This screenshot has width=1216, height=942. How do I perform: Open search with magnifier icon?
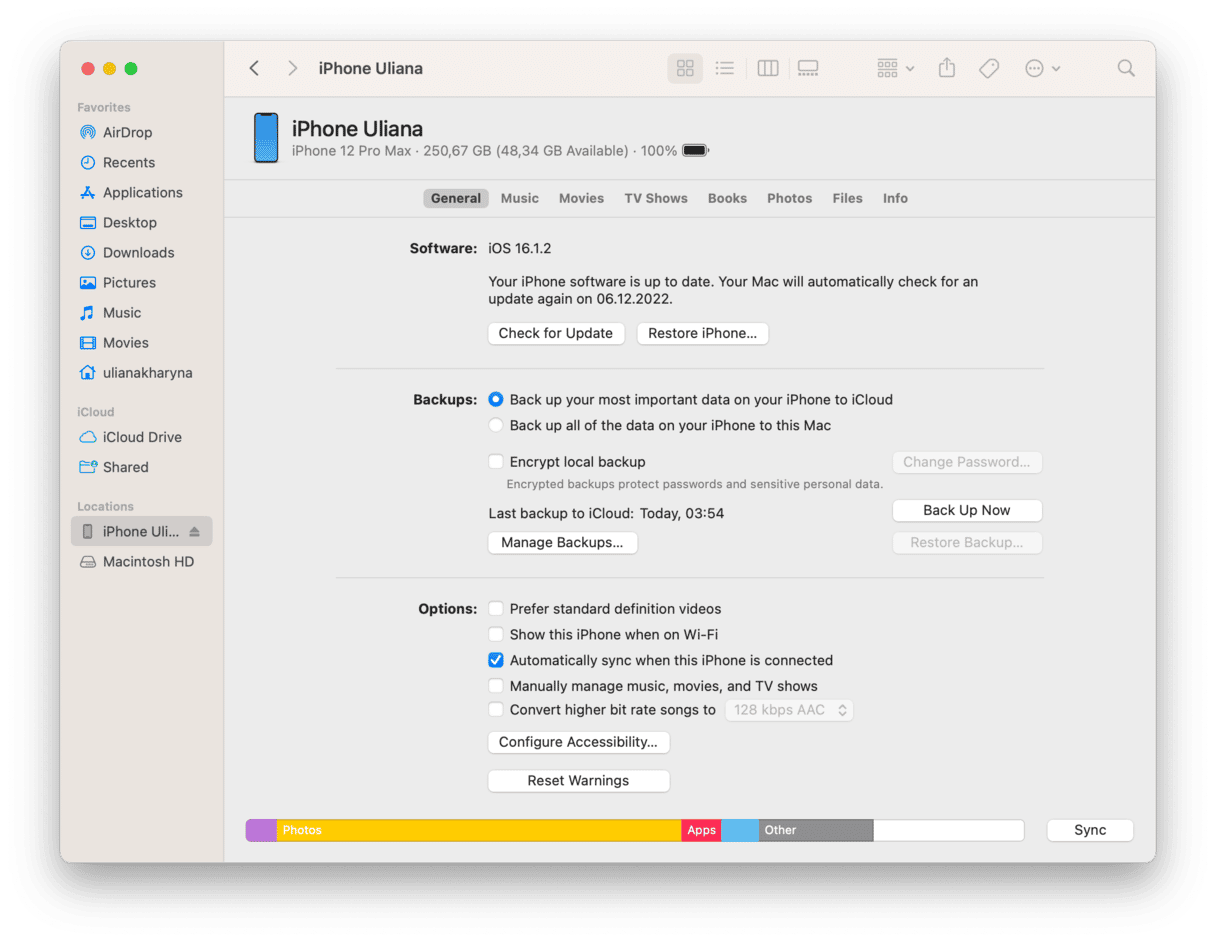tap(1126, 68)
